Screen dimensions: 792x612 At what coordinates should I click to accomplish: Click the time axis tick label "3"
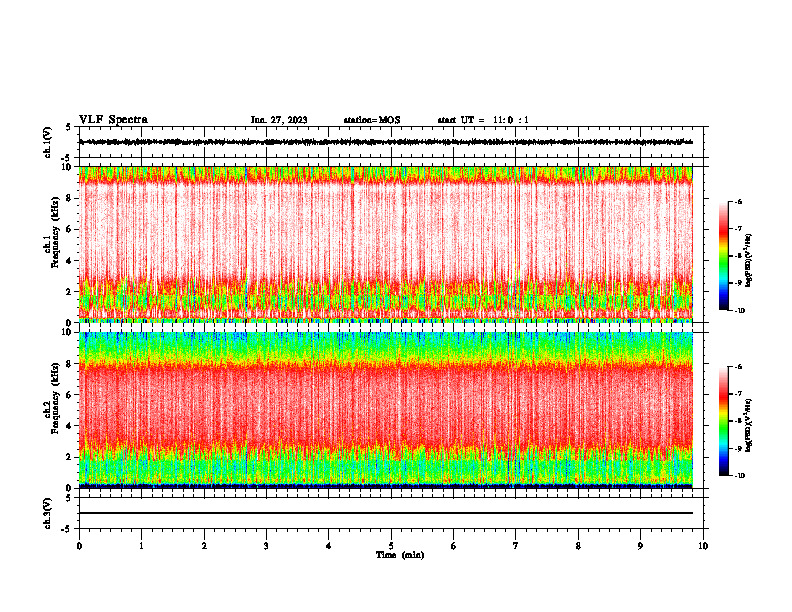[x=266, y=546]
